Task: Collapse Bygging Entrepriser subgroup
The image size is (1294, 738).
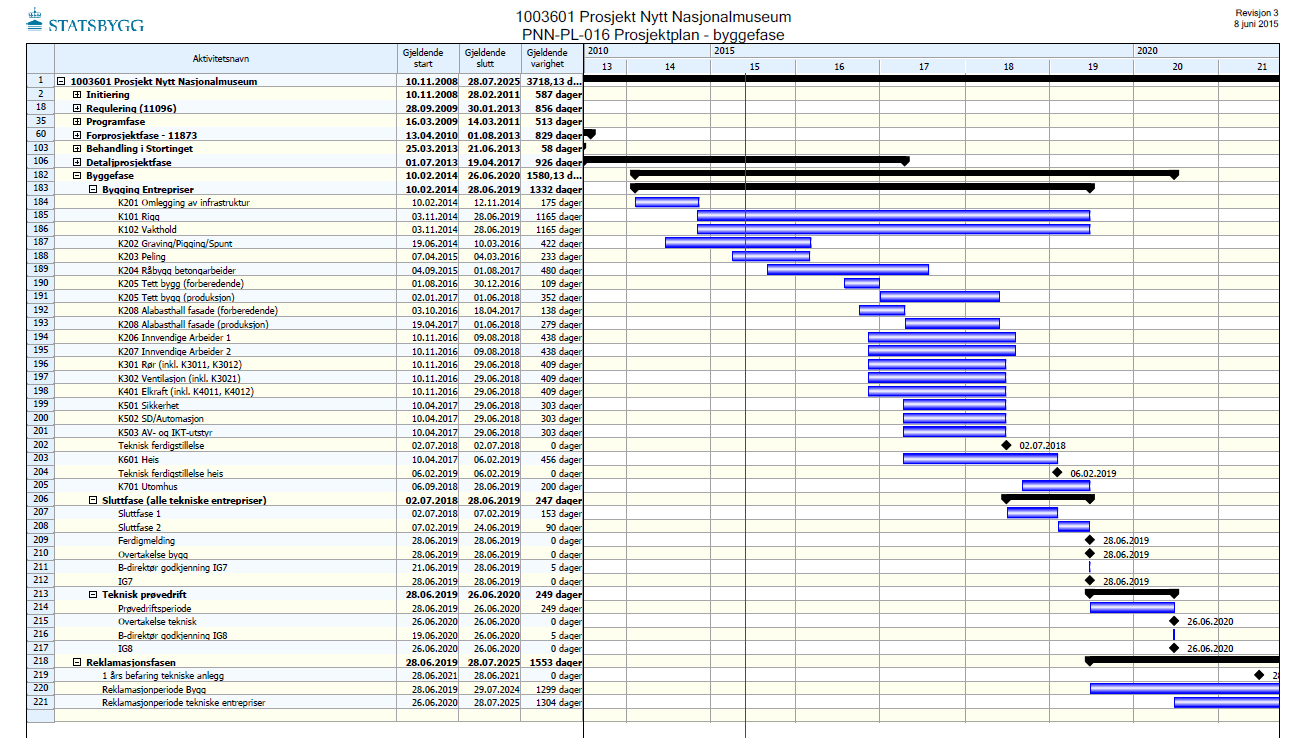Action: click(x=92, y=189)
